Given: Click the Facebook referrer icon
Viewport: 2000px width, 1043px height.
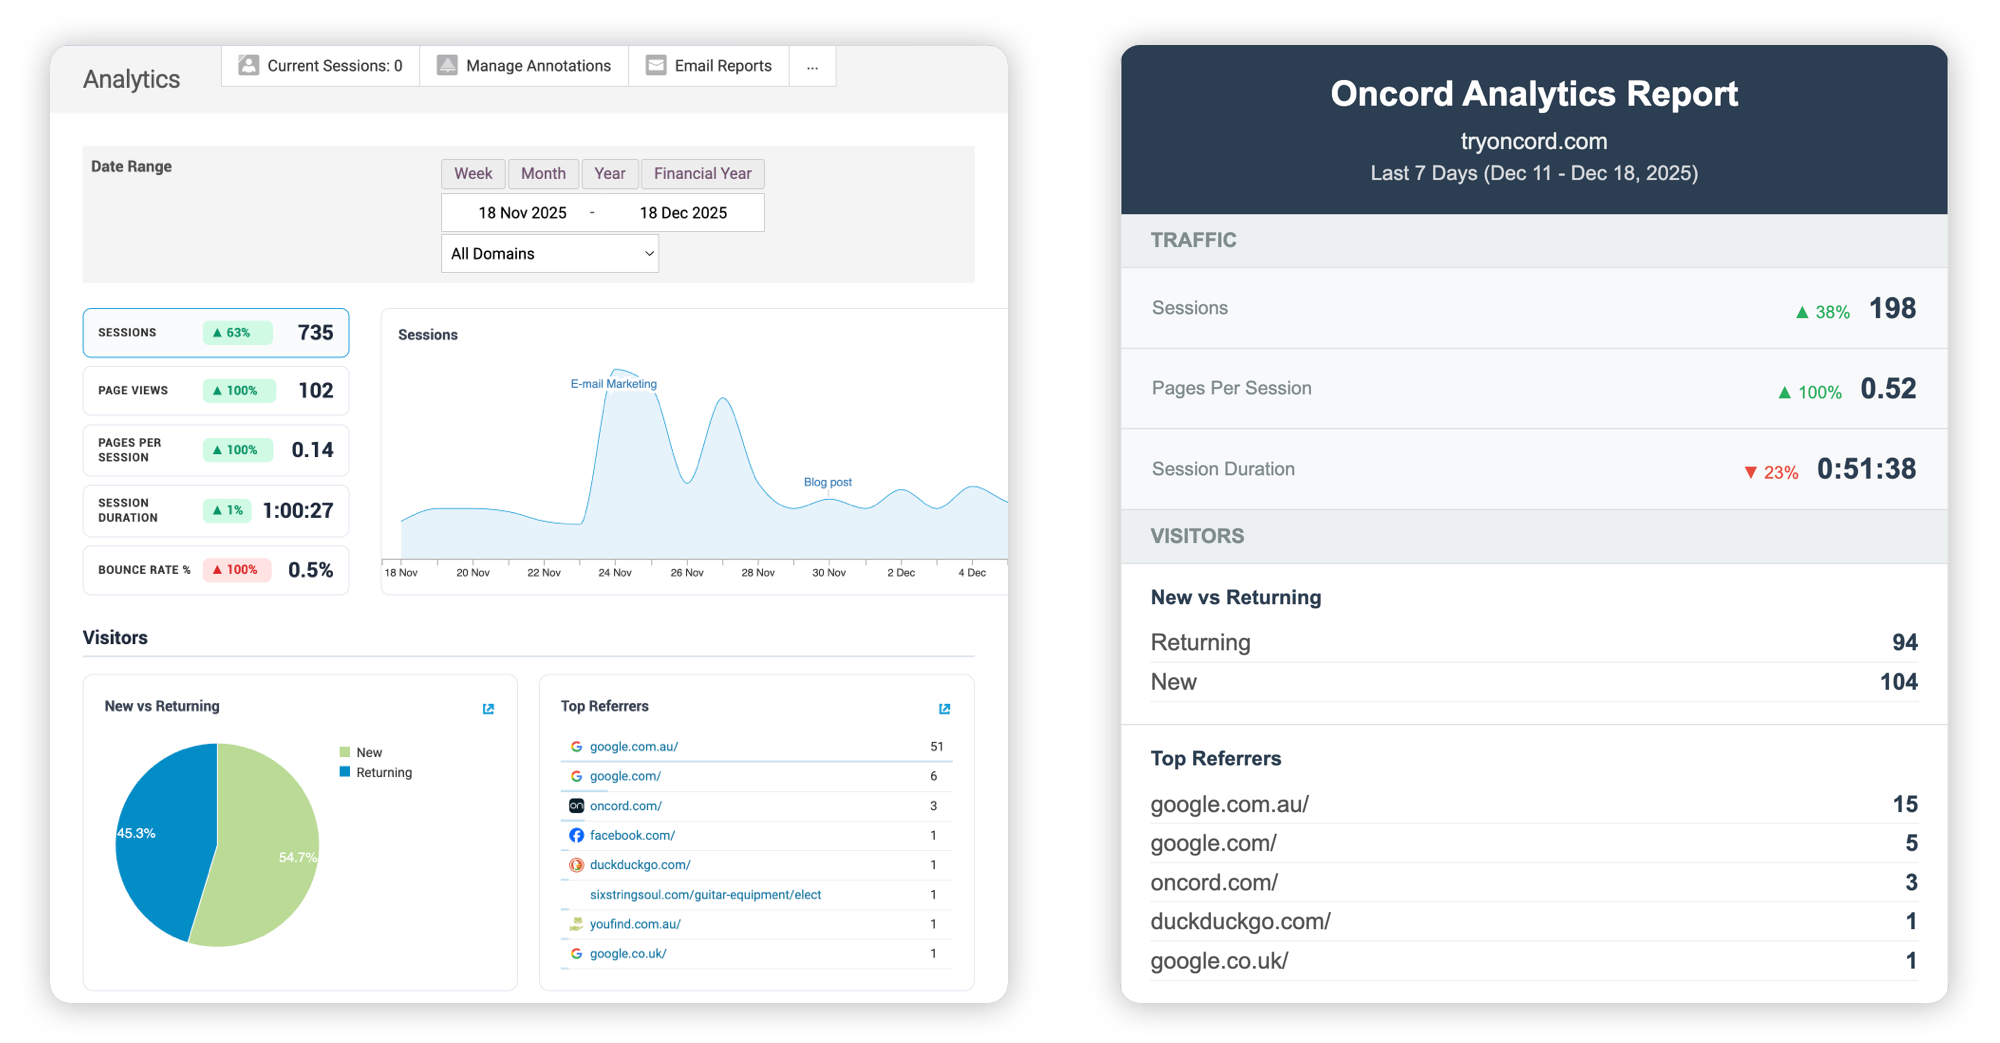Looking at the screenshot, I should 576,835.
